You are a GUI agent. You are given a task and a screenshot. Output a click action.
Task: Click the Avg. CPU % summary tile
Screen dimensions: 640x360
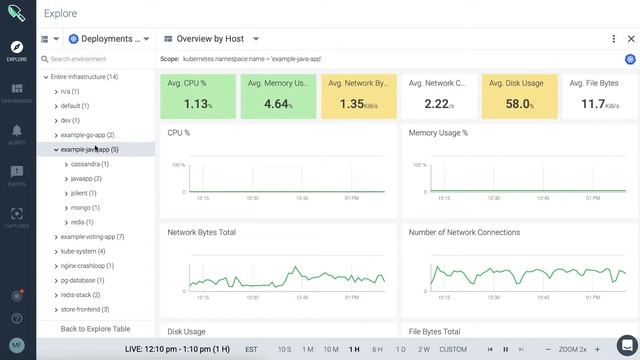(x=198, y=96)
